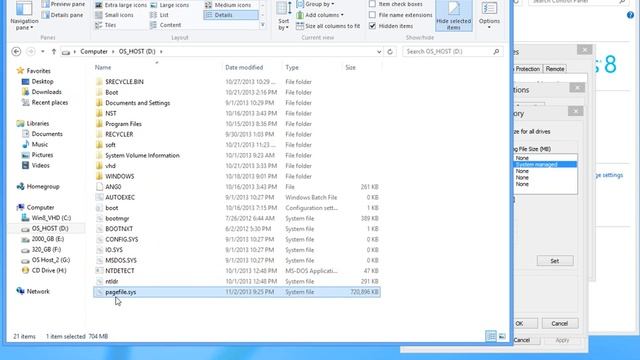Screen dimensions: 640x360
Task: Open the Protection tab in System Properties
Action: pyautogui.click(x=527, y=69)
